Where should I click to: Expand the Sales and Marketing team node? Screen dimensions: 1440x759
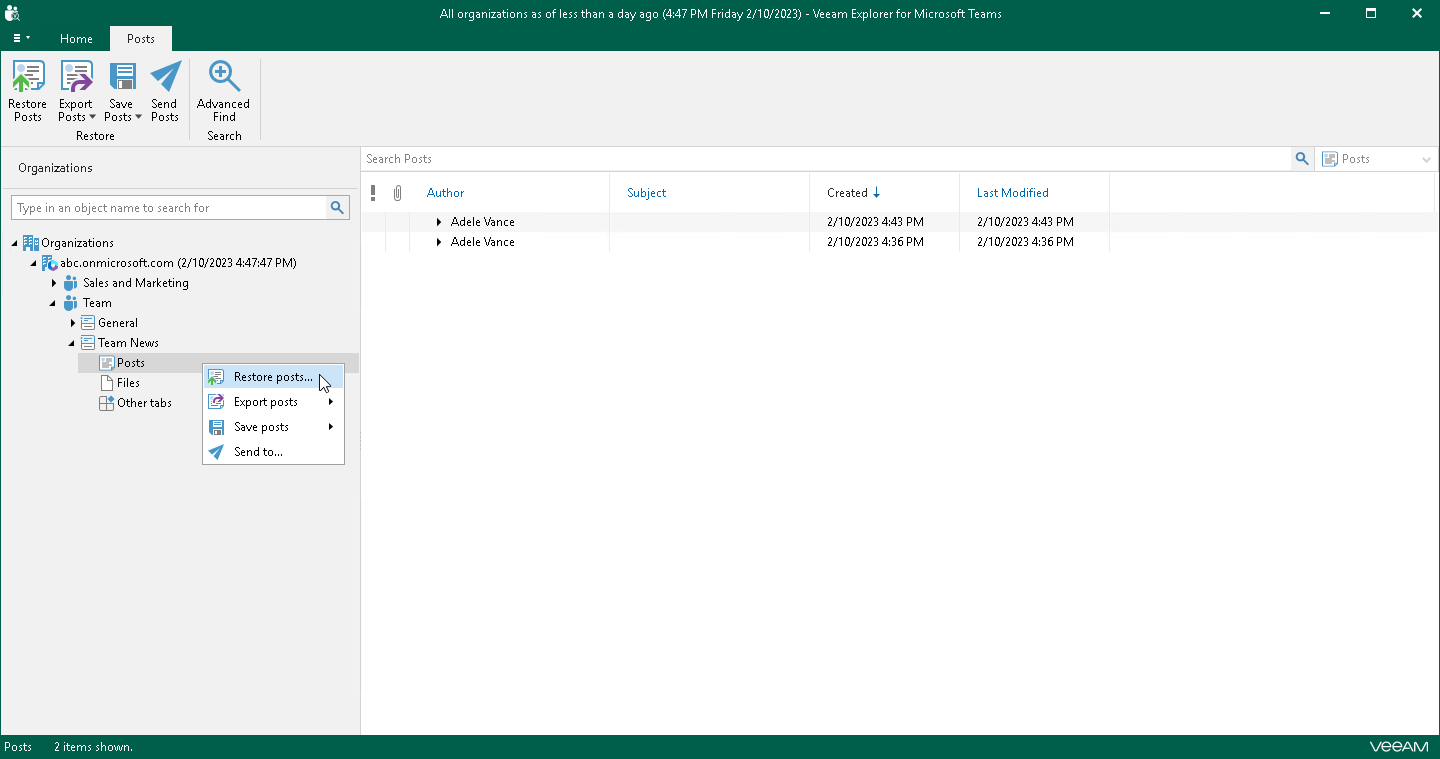tap(54, 283)
